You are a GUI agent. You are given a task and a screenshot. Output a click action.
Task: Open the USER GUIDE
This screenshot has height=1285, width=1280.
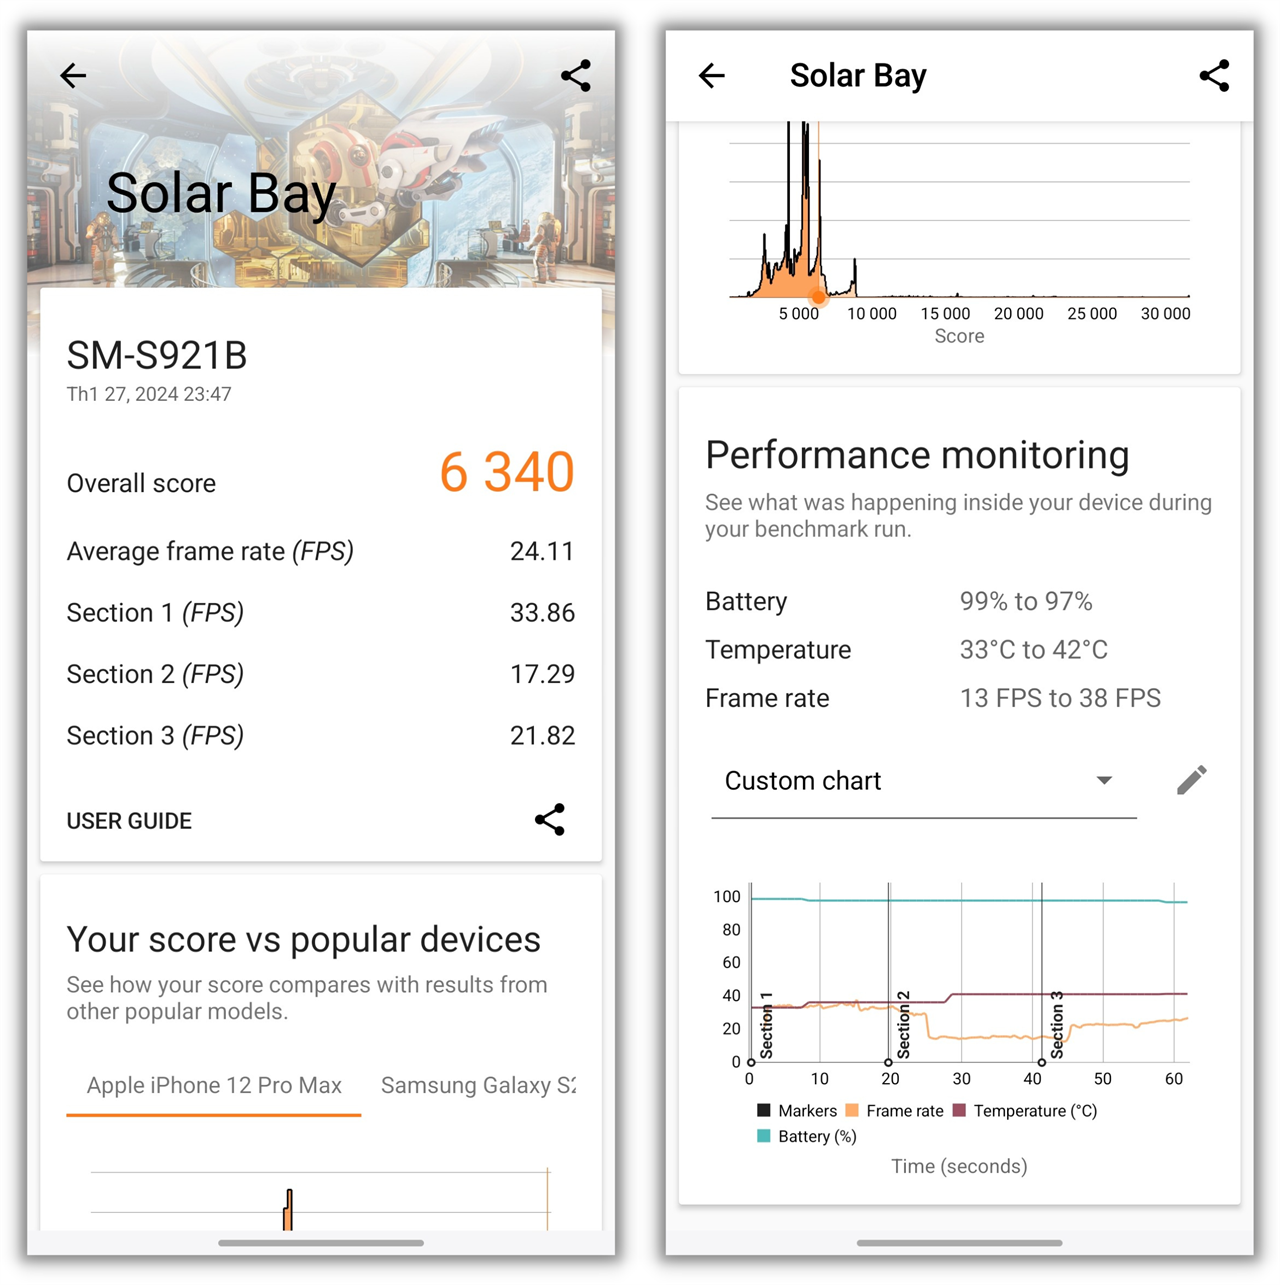pyautogui.click(x=128, y=819)
